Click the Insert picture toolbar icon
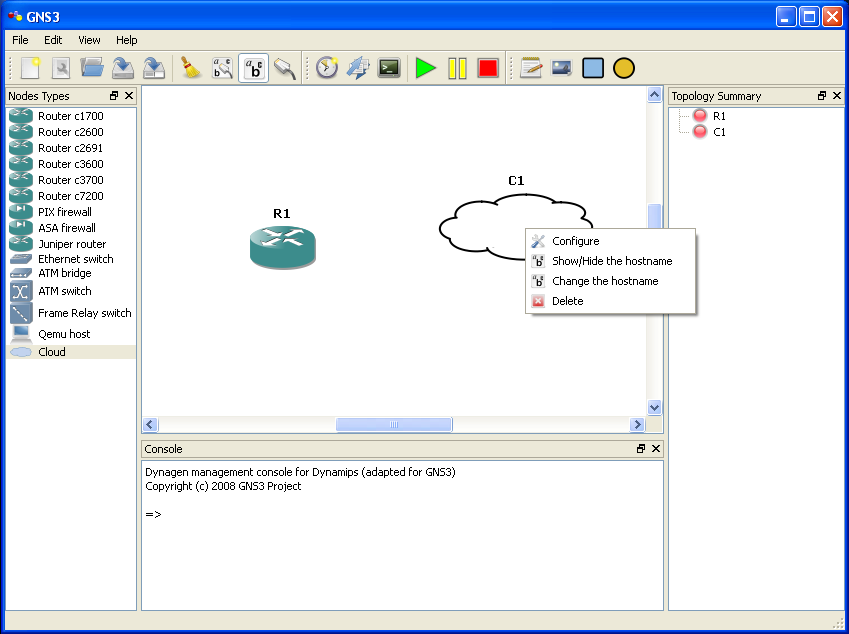The image size is (849, 634). click(561, 68)
